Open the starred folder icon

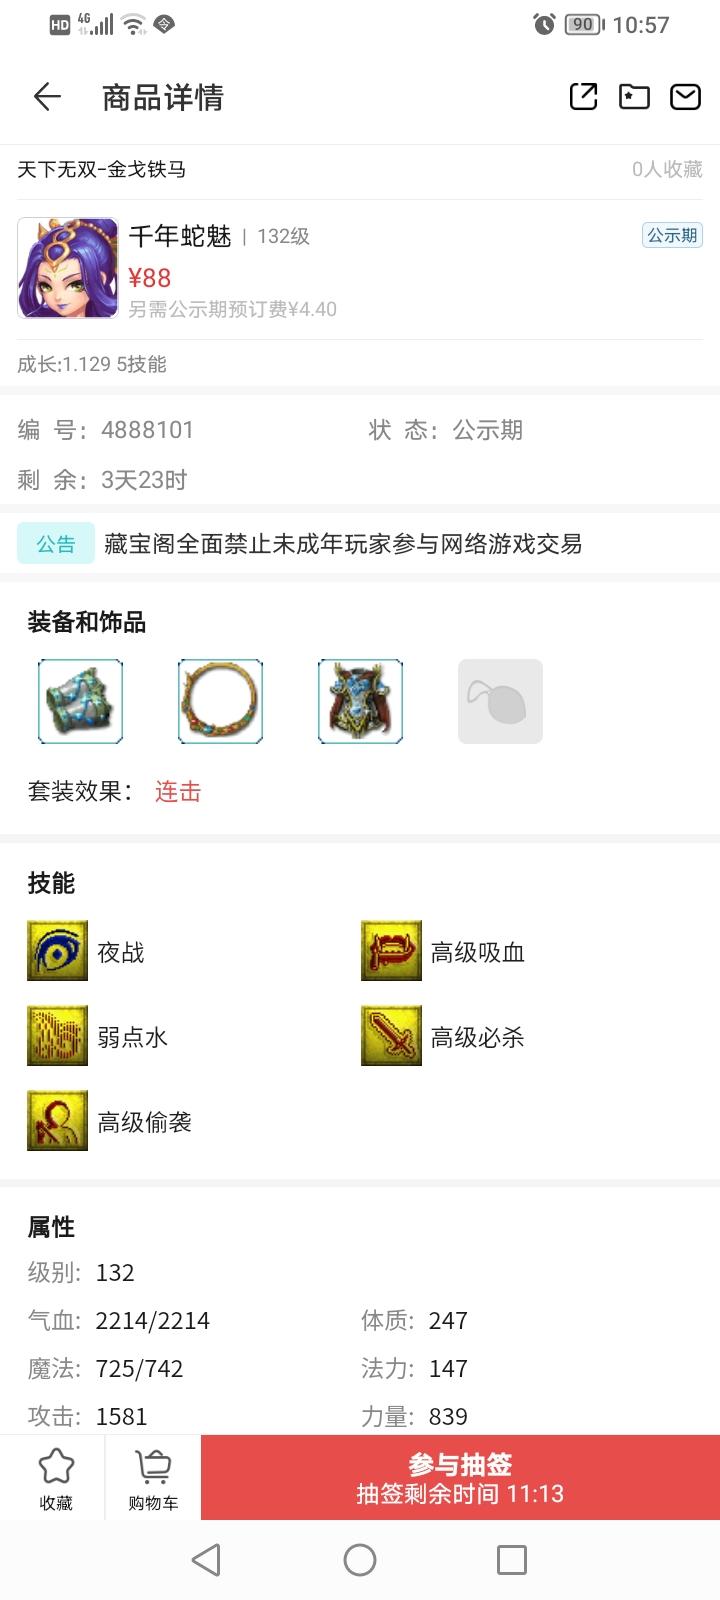point(634,96)
